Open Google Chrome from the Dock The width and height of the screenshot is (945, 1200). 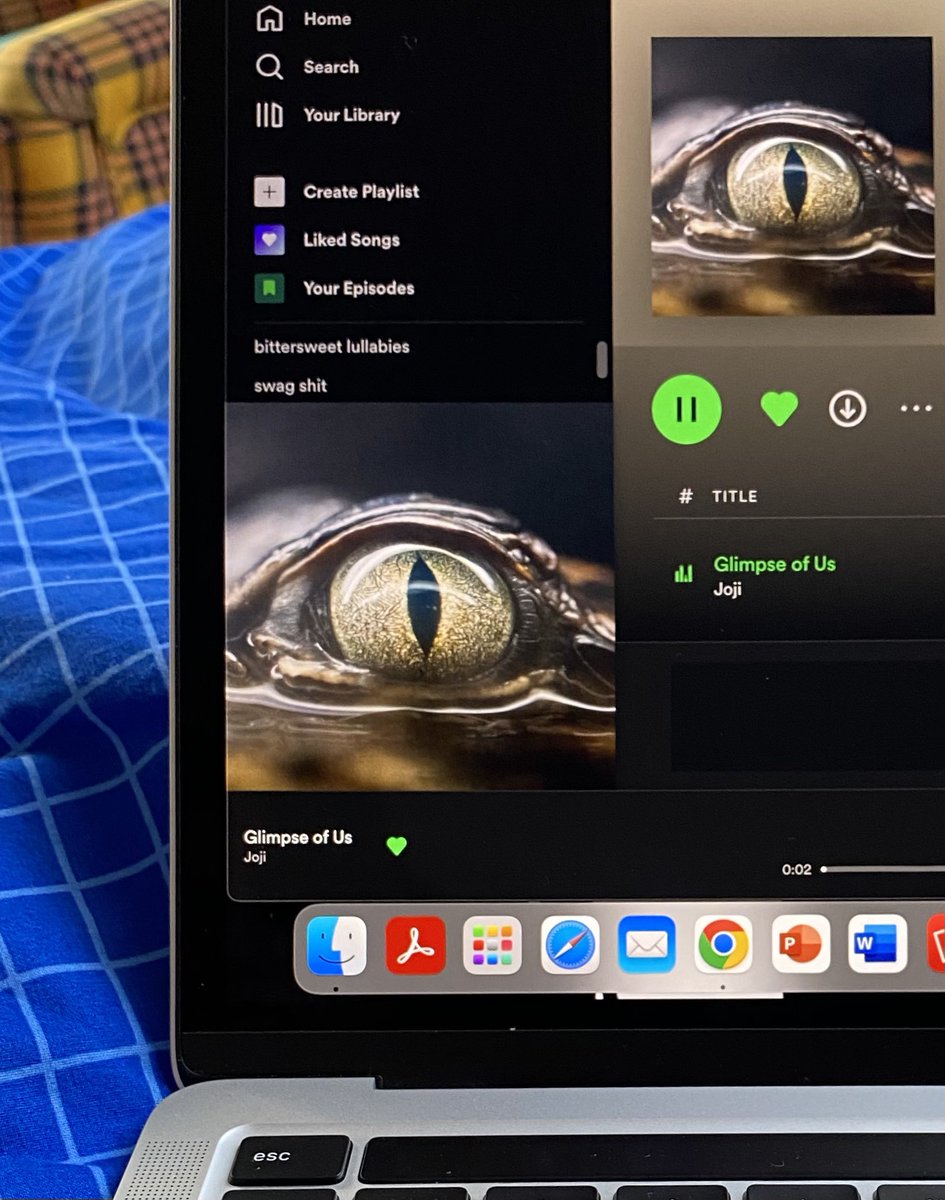coord(724,945)
